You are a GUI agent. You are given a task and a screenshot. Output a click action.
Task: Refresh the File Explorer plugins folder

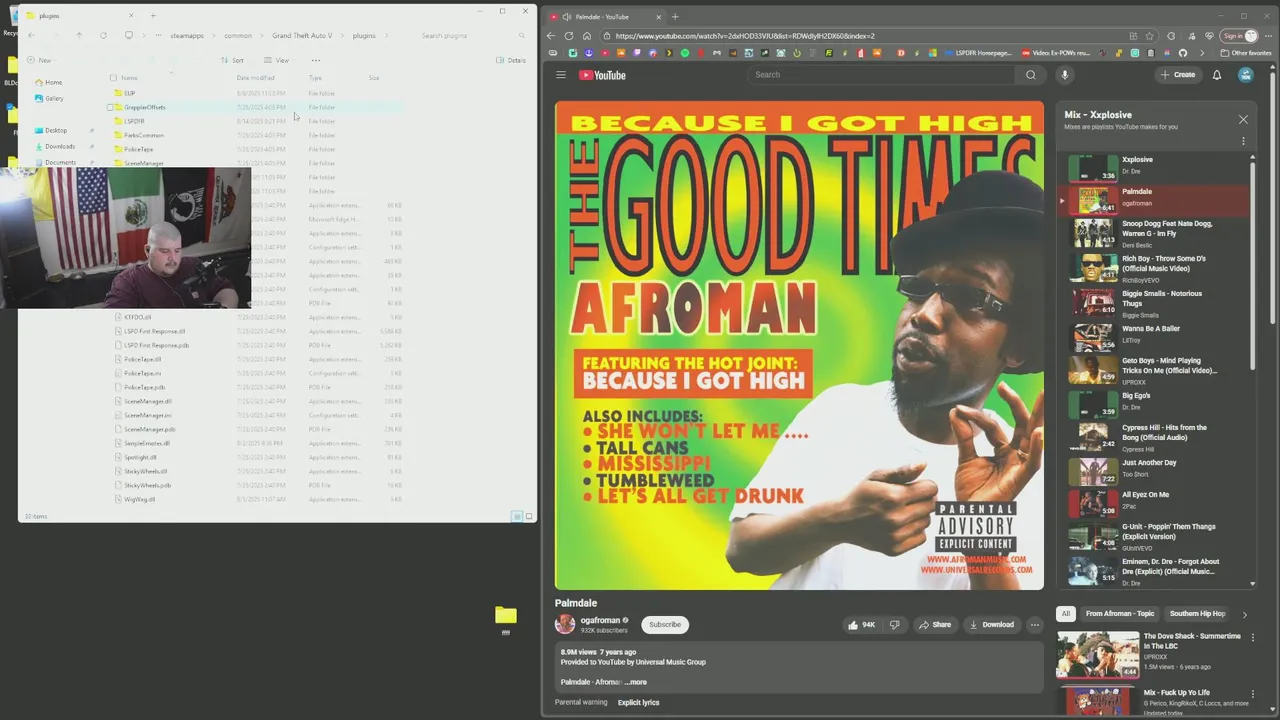tap(103, 35)
